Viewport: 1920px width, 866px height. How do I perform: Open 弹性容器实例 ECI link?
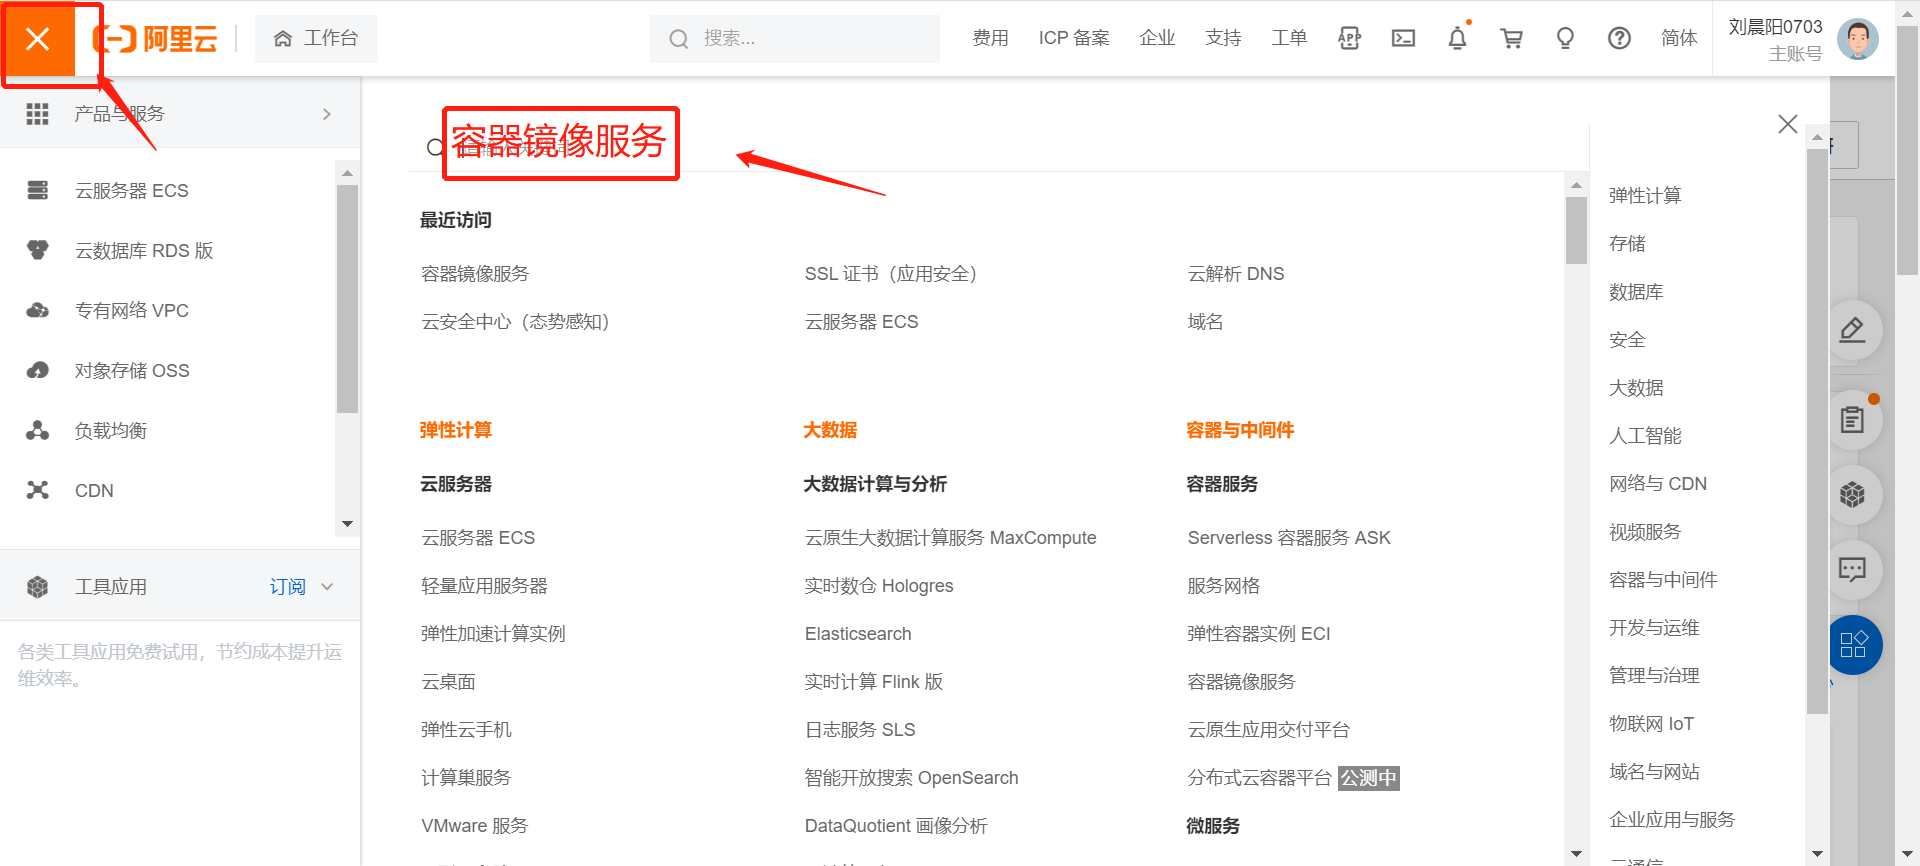tap(1258, 634)
